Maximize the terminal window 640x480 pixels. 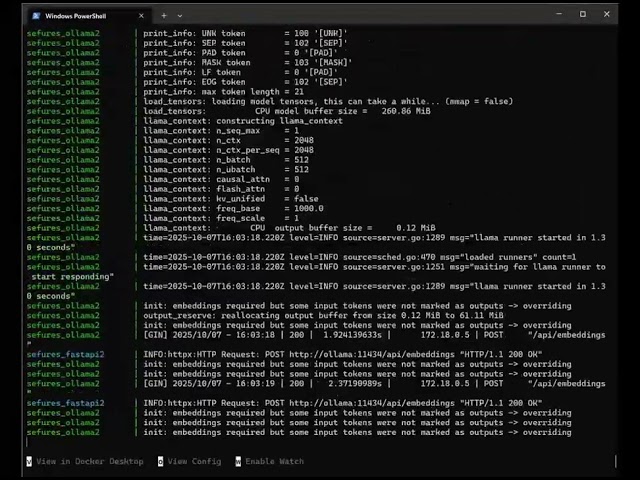583,14
